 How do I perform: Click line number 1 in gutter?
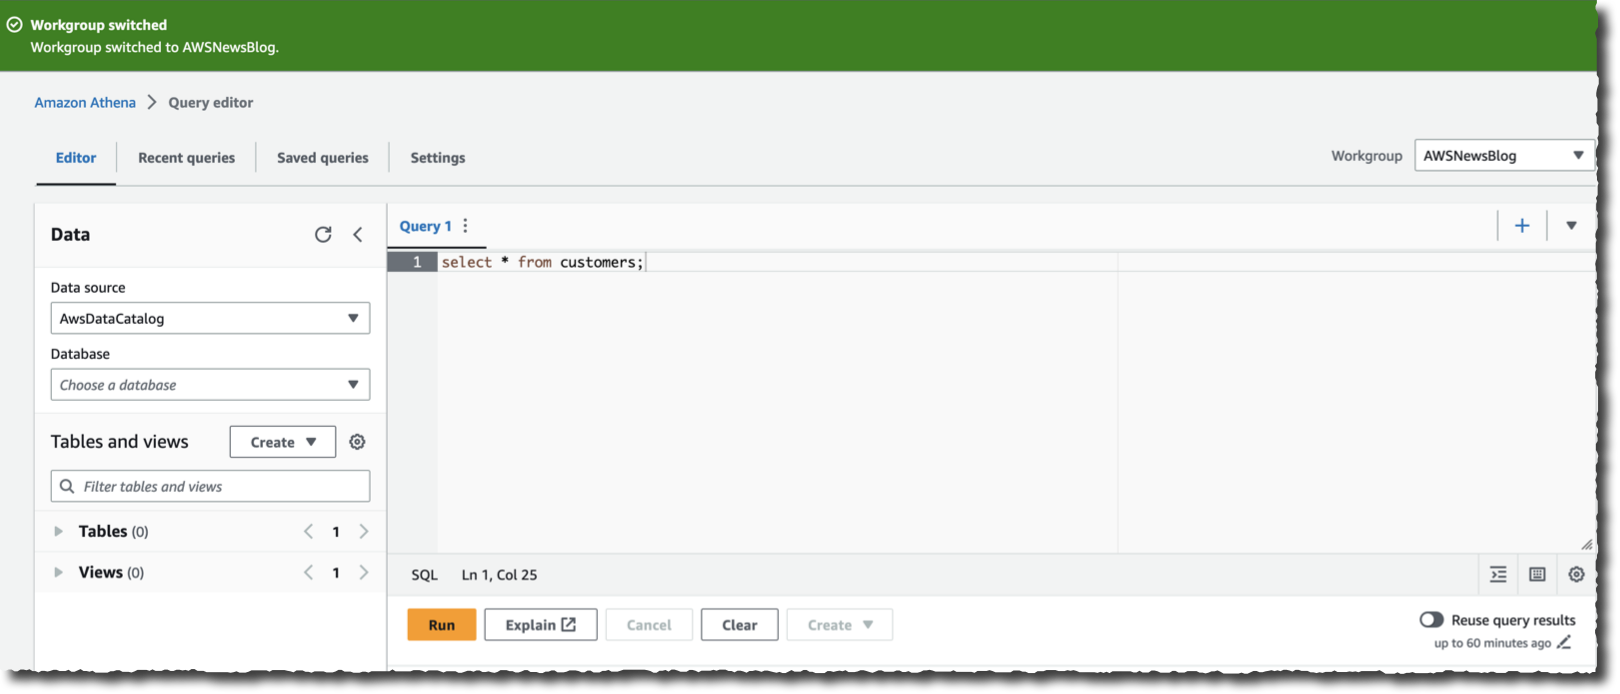click(x=417, y=262)
